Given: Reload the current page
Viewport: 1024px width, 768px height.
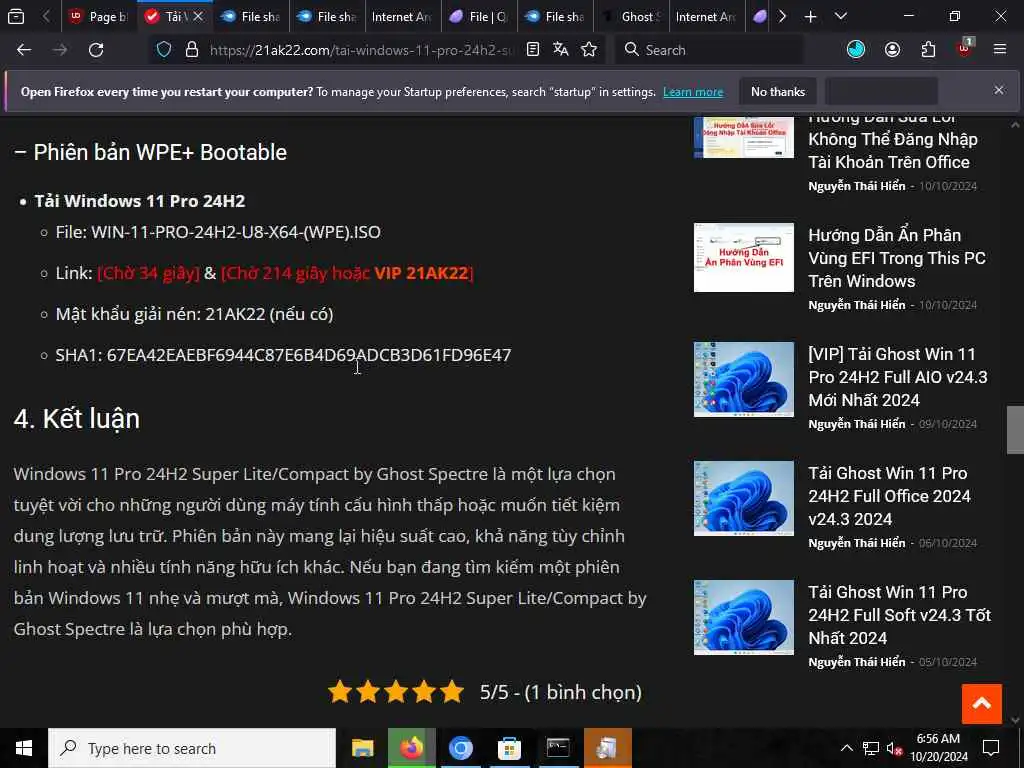Looking at the screenshot, I should [96, 50].
